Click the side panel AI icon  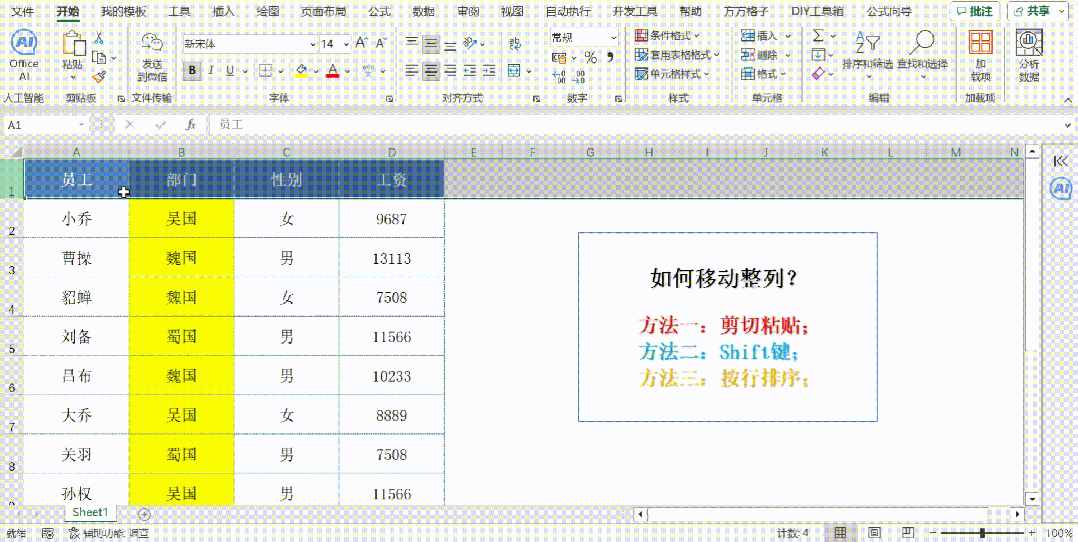tap(1061, 188)
